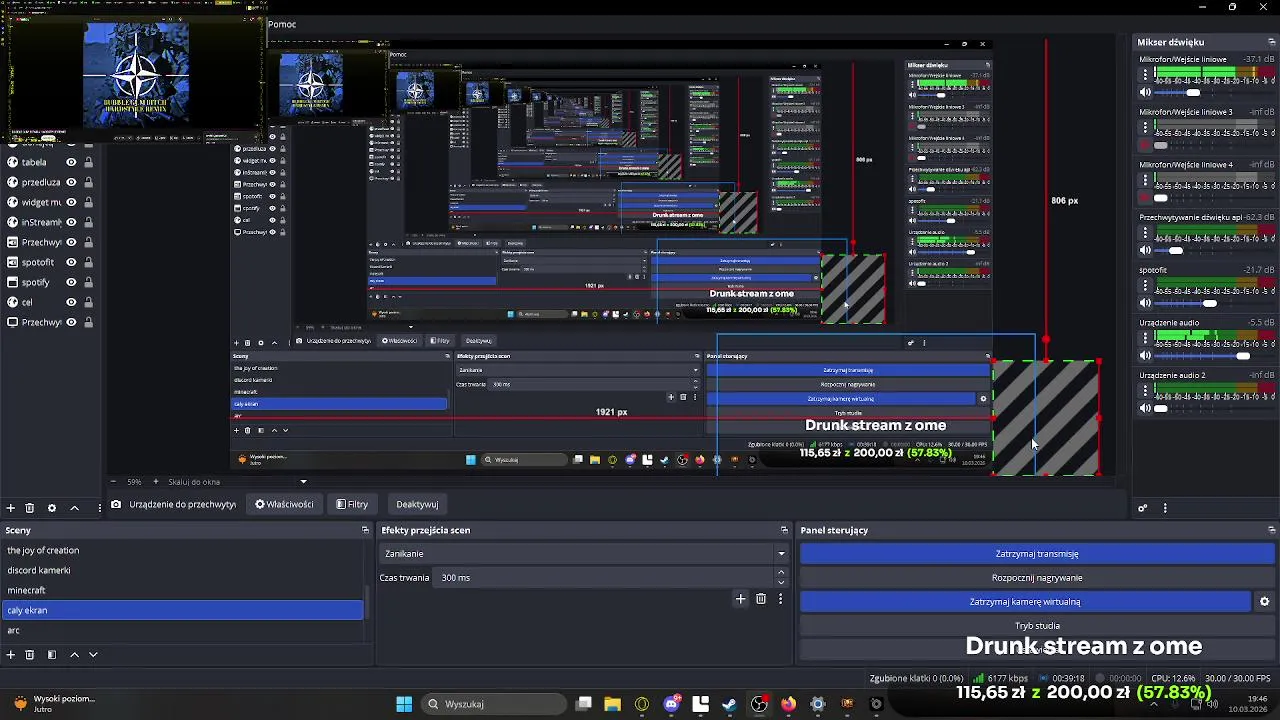1280x720 pixels.
Task: Undock the Sceny panel
Action: pos(365,530)
